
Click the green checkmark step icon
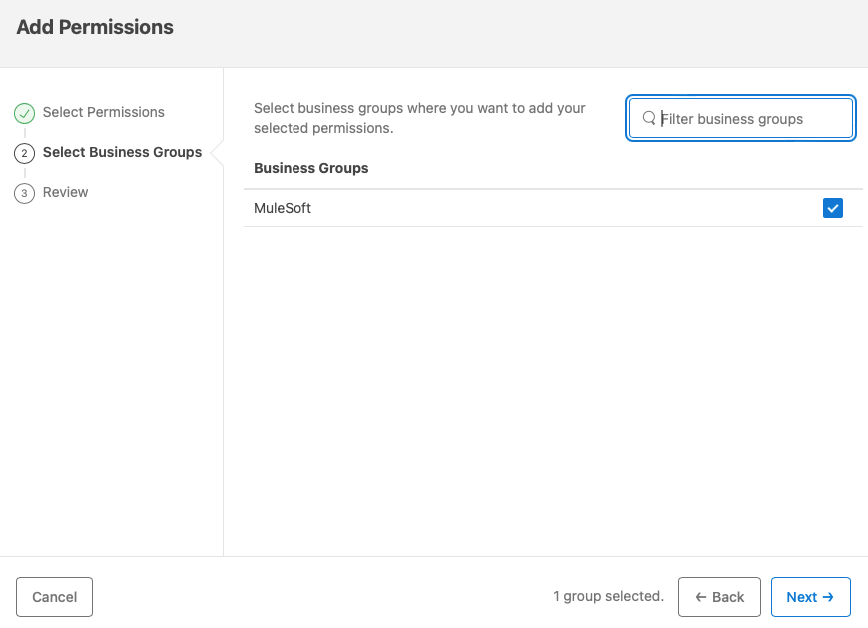tap(24, 113)
